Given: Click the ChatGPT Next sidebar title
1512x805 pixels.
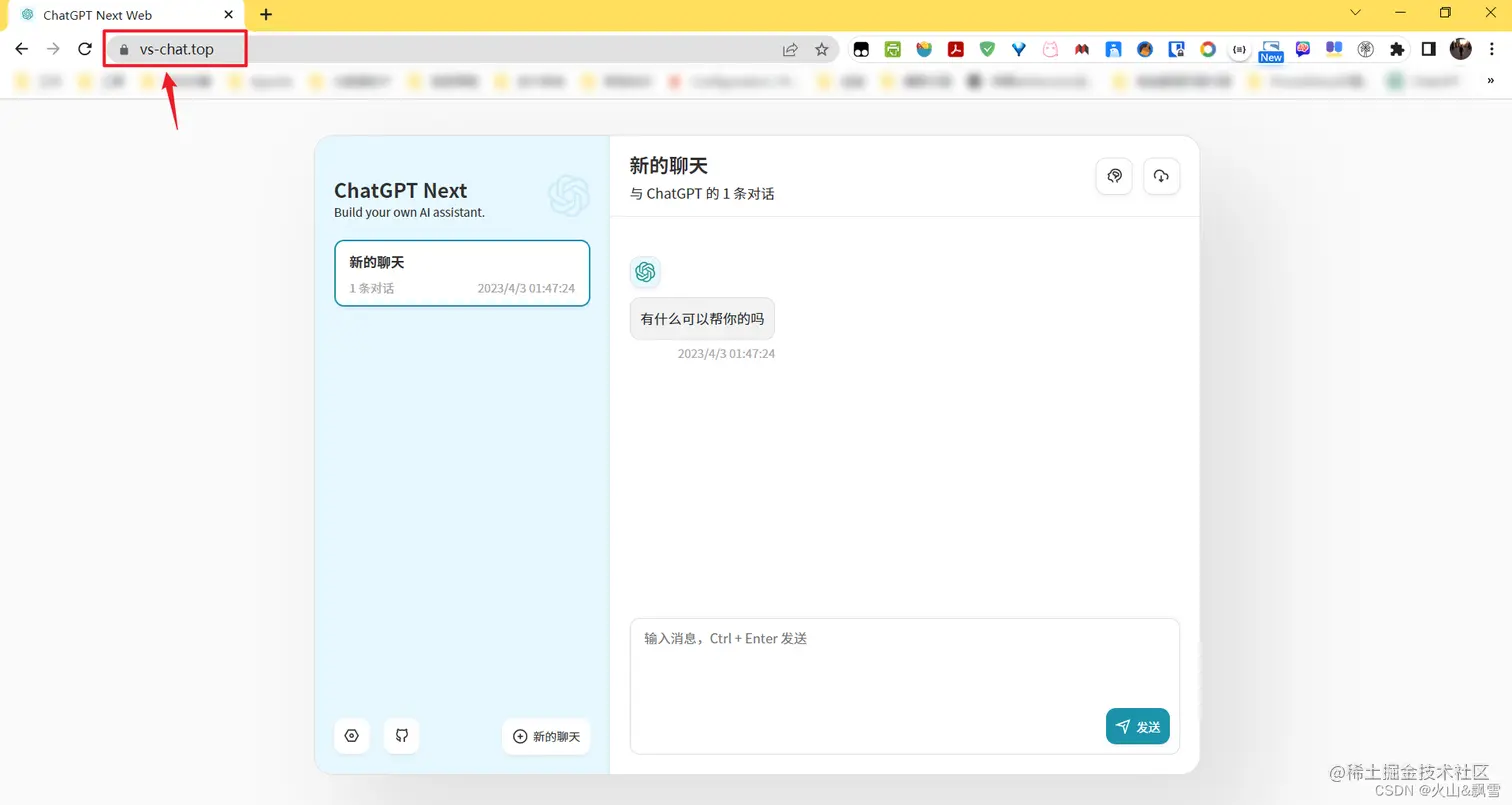Looking at the screenshot, I should pos(400,191).
